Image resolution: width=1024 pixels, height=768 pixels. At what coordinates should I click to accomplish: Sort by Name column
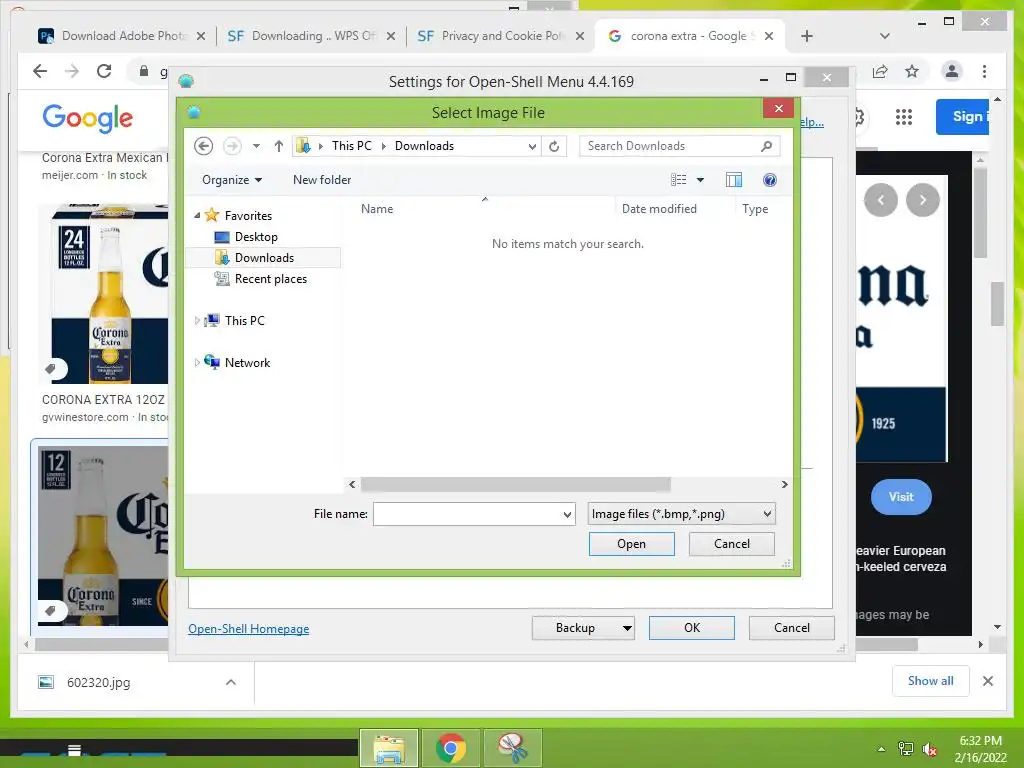[377, 209]
